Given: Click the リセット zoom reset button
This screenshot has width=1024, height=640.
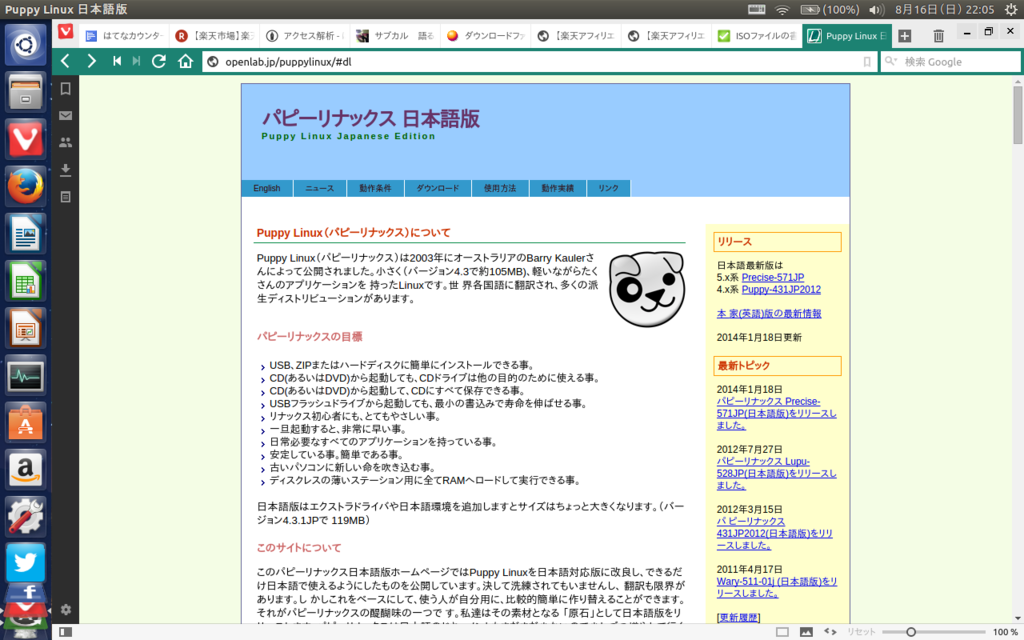Looking at the screenshot, I should point(861,632).
